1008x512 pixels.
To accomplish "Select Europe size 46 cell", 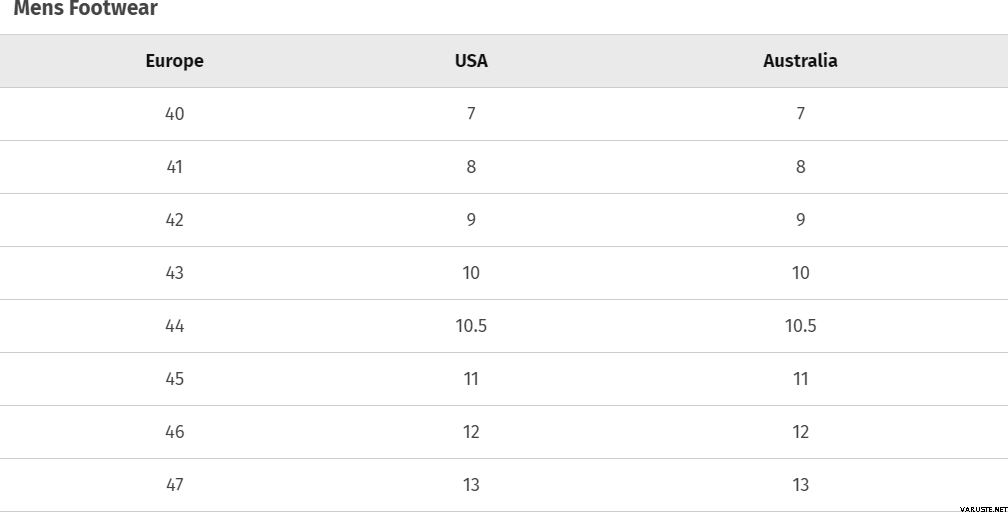I will (174, 432).
